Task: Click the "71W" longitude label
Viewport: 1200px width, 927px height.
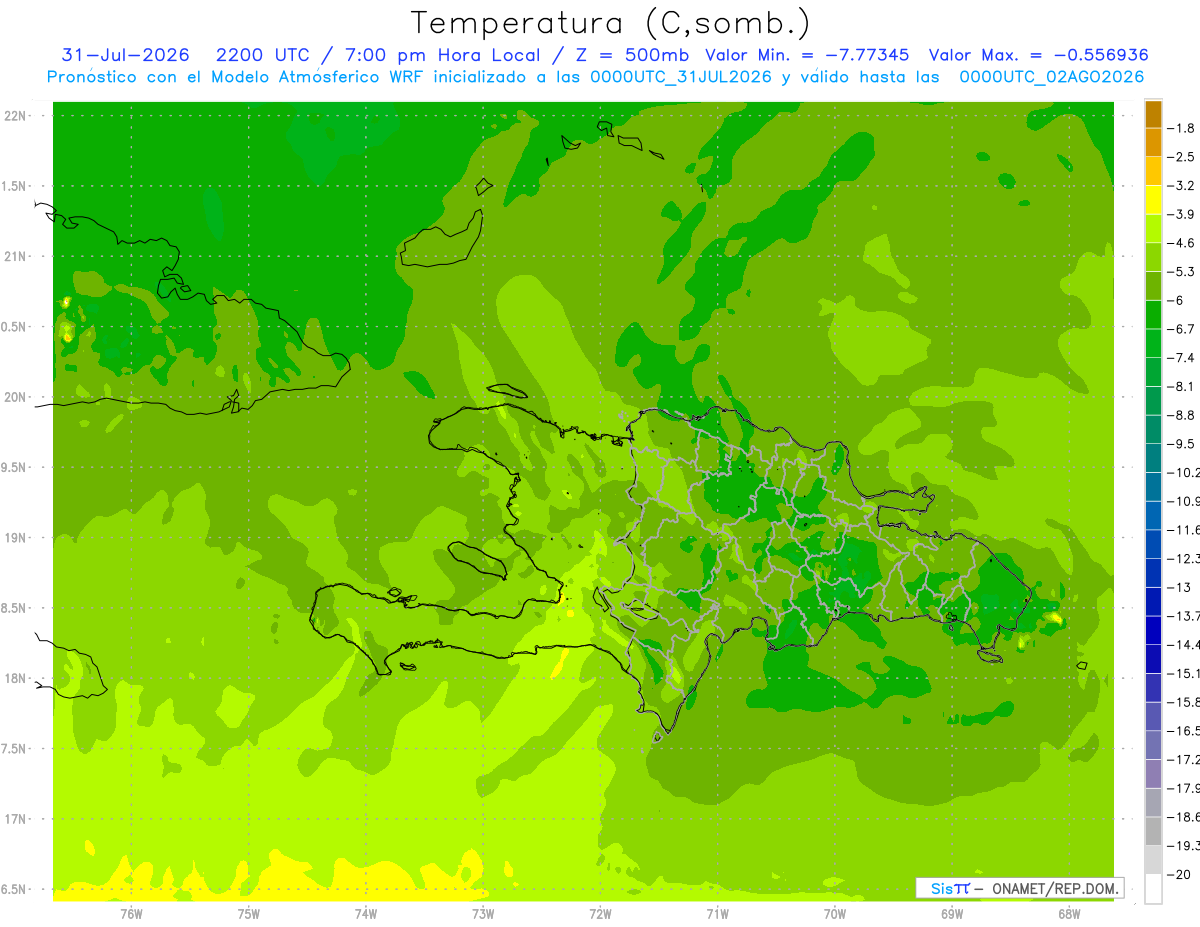Action: pyautogui.click(x=717, y=913)
